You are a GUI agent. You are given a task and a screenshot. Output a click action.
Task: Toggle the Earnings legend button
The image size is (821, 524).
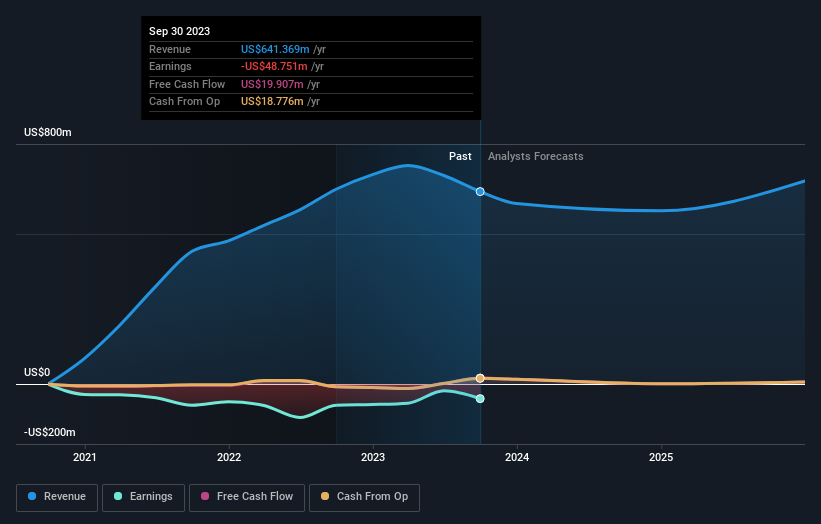[x=143, y=497]
